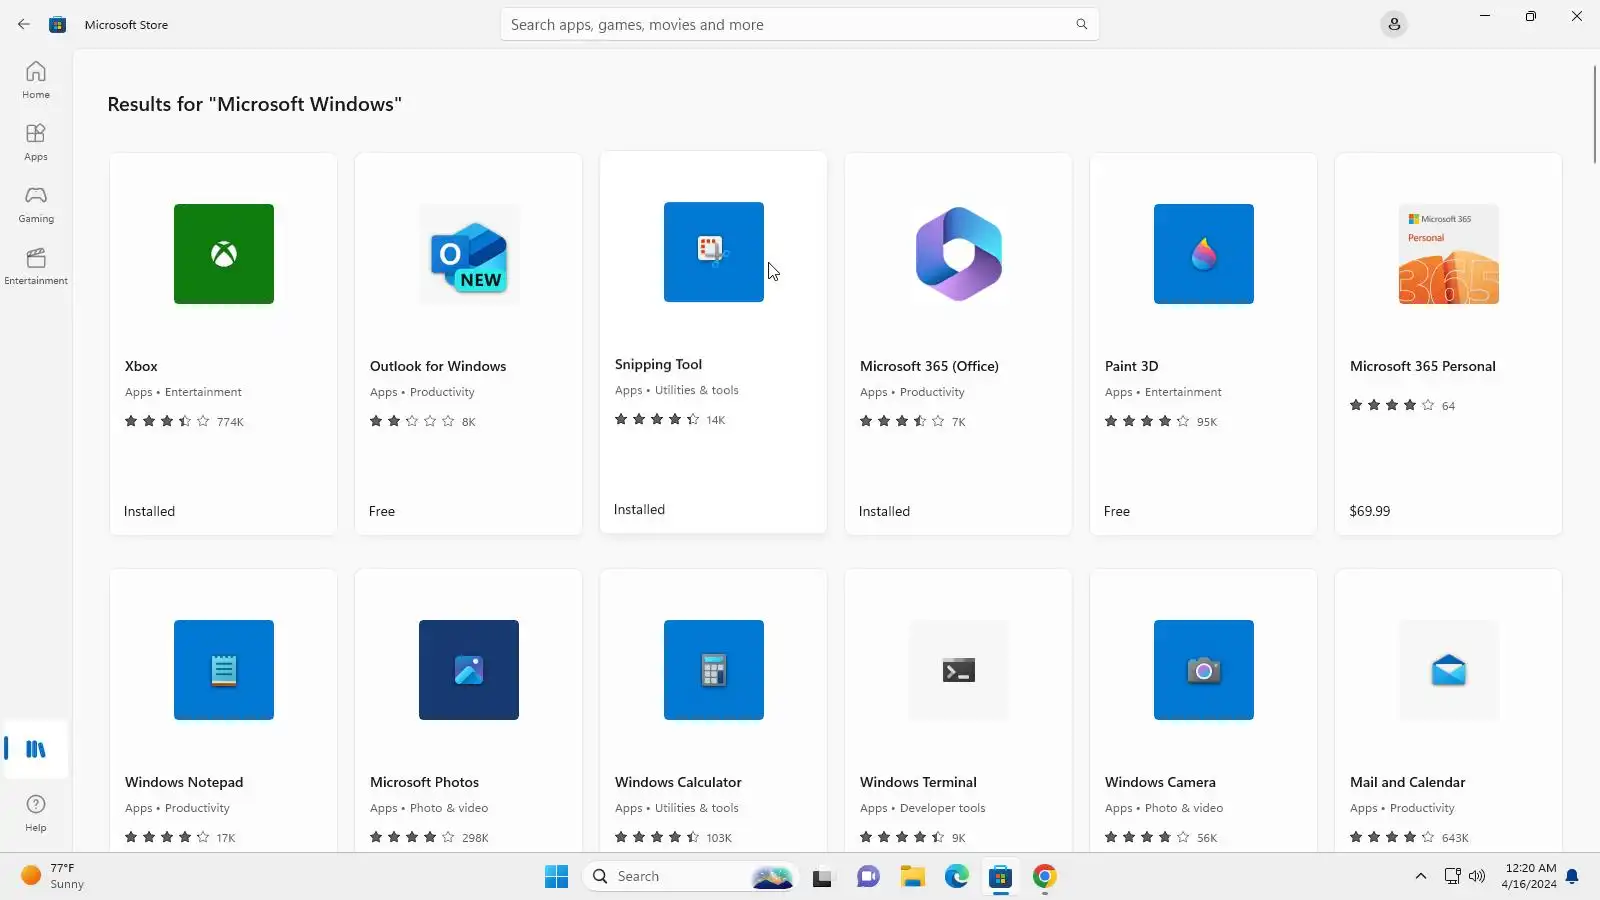This screenshot has width=1600, height=900.
Task: Click the Microsoft Store logo icon
Action: [x=58, y=24]
